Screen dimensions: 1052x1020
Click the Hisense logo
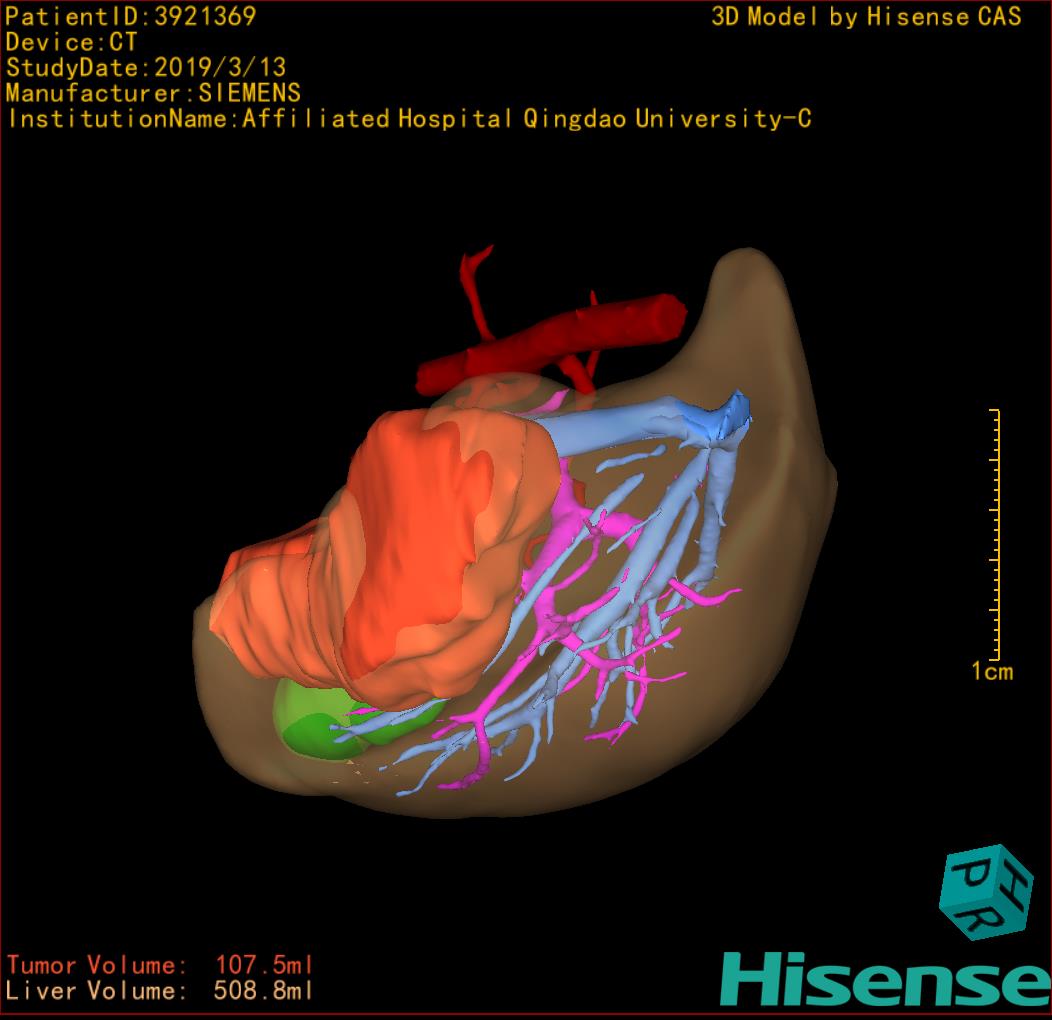pos(886,979)
